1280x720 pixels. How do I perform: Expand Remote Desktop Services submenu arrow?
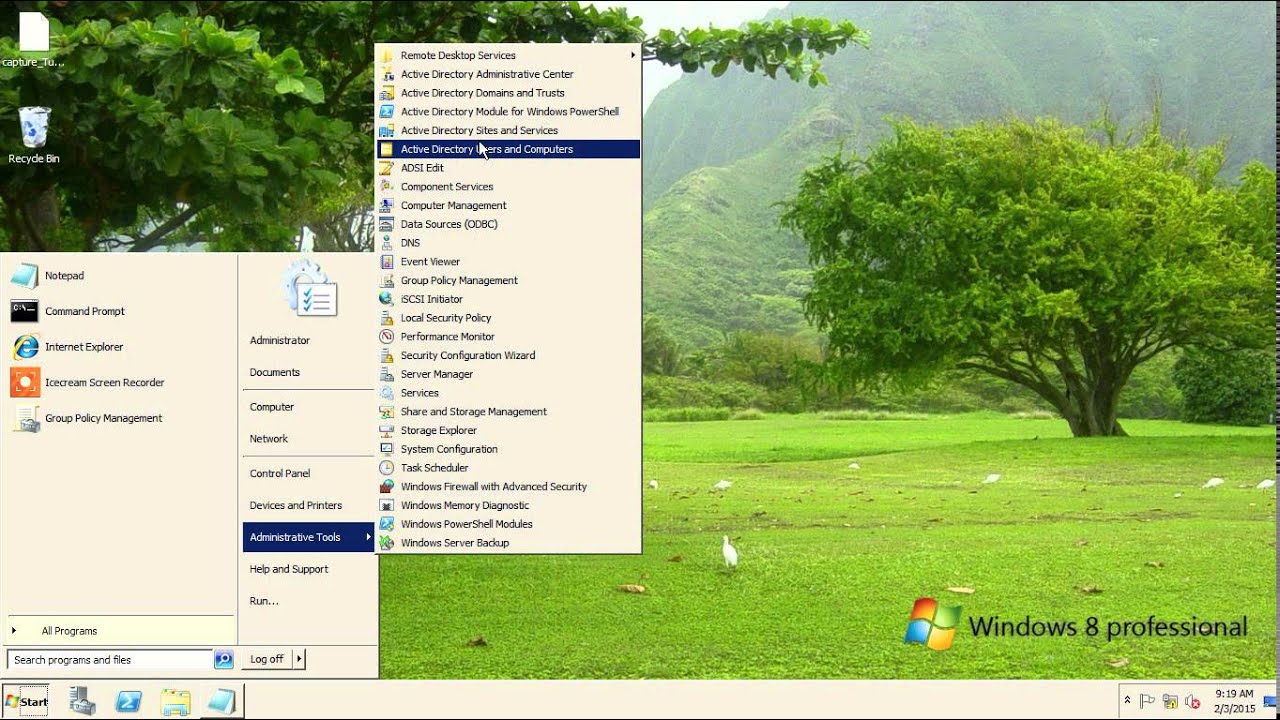(x=633, y=55)
